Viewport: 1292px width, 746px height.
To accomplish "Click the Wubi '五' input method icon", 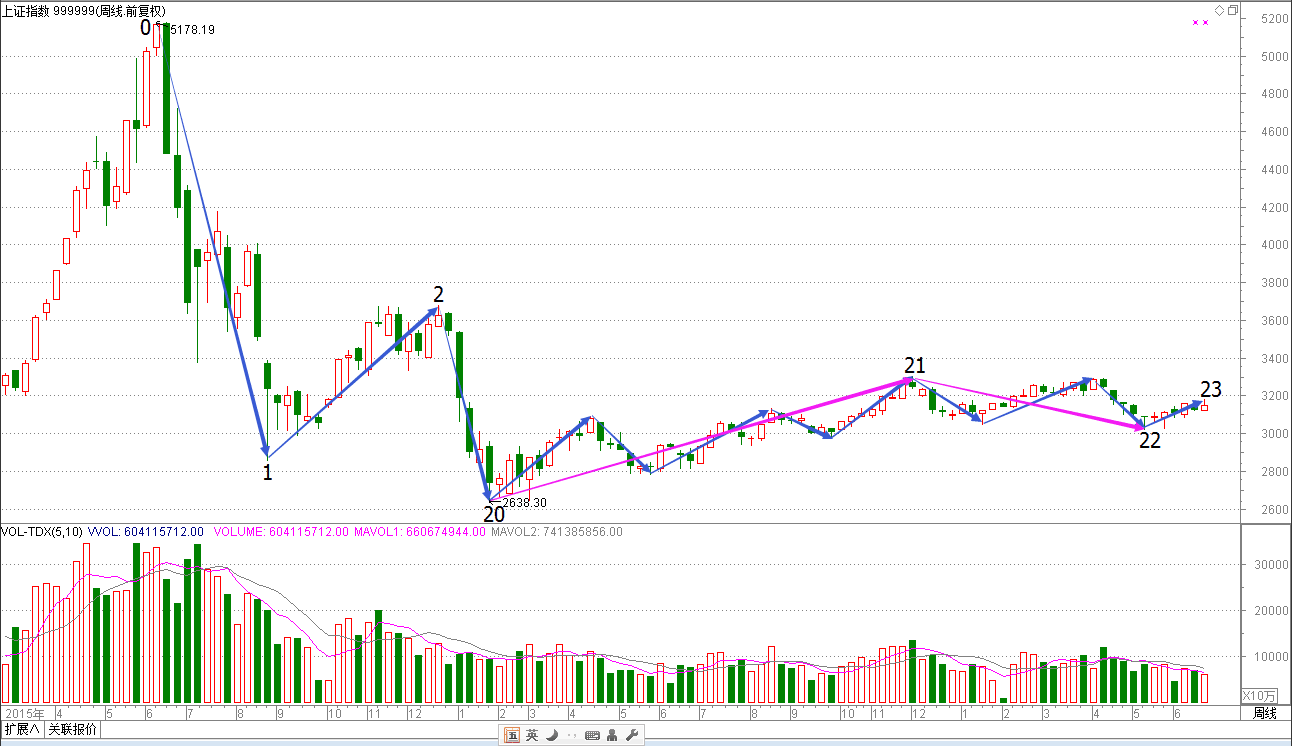I will [512, 735].
